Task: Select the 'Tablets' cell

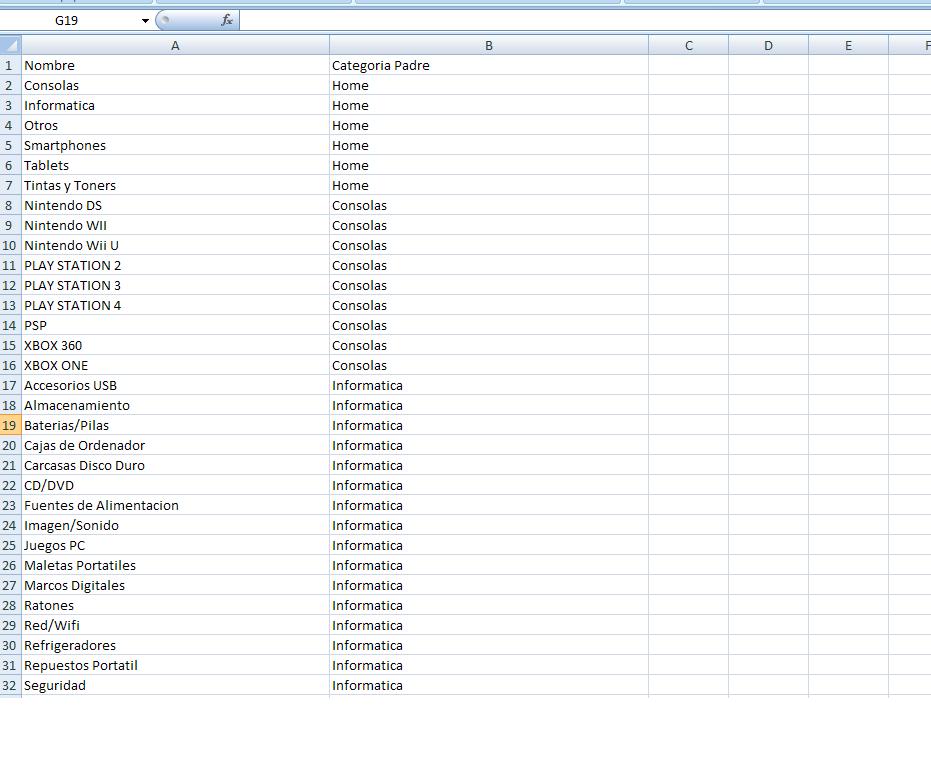Action: 175,166
